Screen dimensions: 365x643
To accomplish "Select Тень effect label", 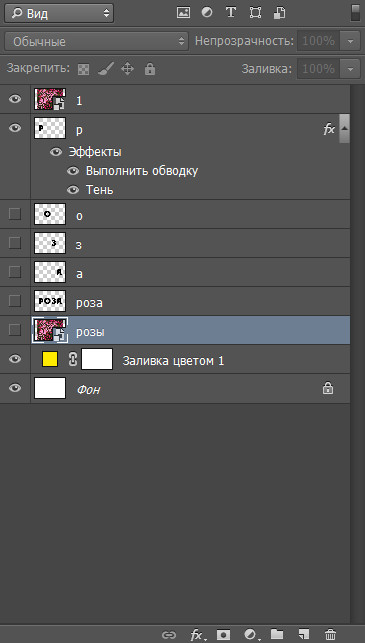I will pyautogui.click(x=100, y=190).
